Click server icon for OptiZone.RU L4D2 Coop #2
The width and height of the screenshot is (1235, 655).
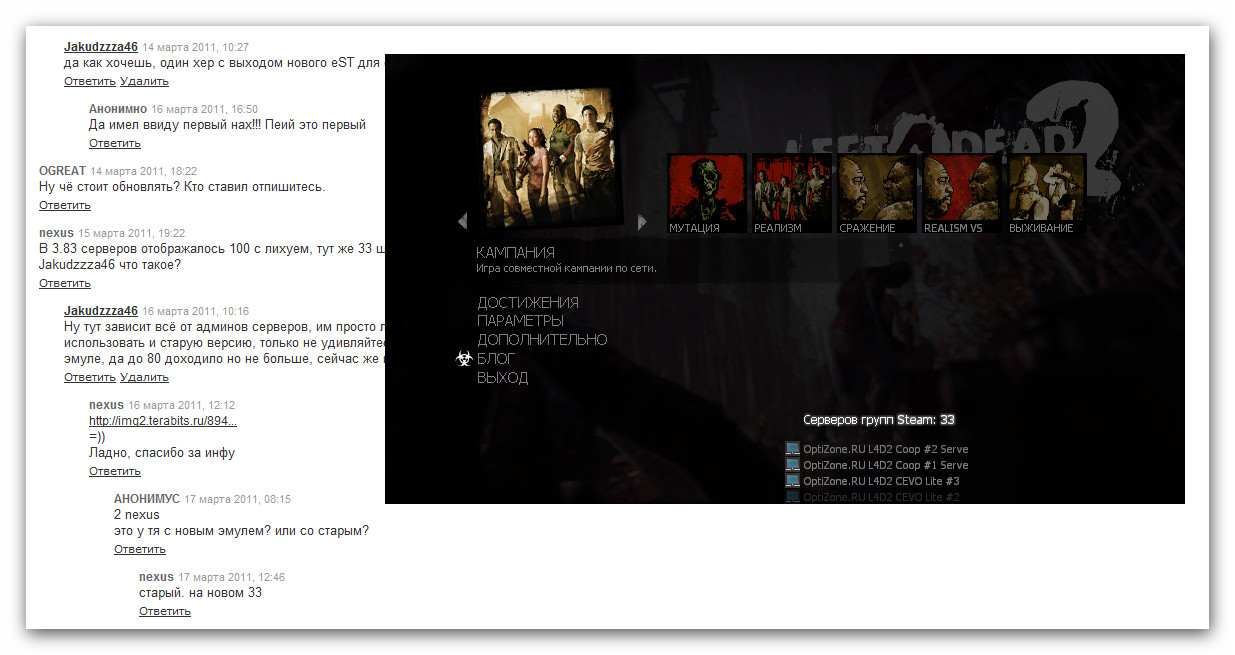click(793, 449)
